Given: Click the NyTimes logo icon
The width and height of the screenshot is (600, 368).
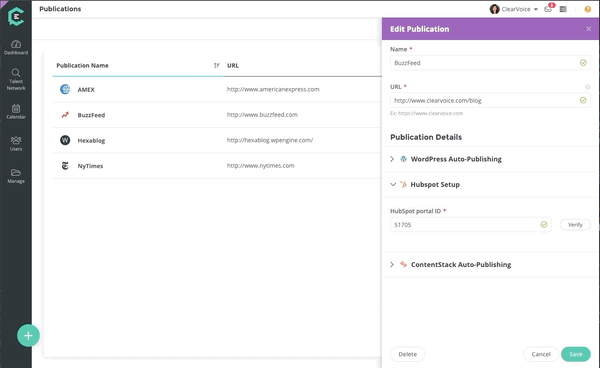Looking at the screenshot, I should tap(65, 166).
